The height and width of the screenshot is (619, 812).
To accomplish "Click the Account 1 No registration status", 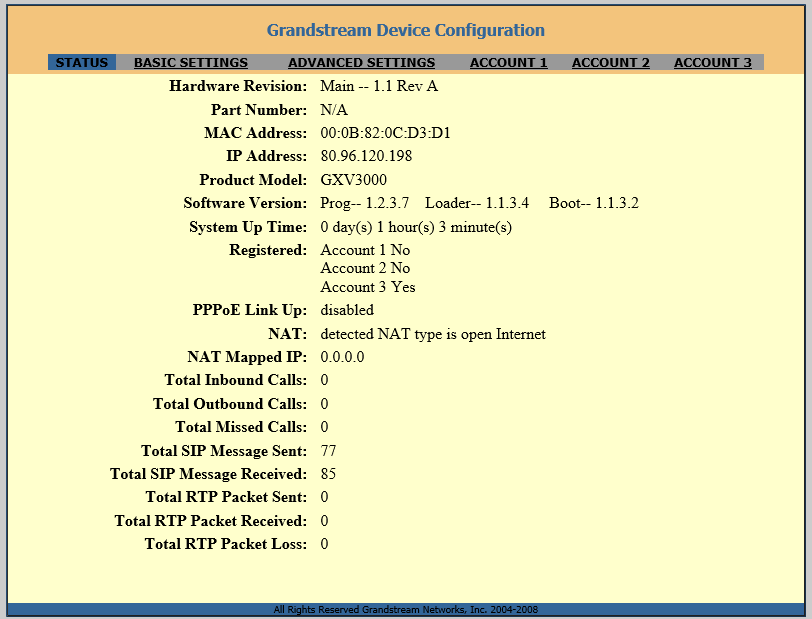I will [365, 250].
